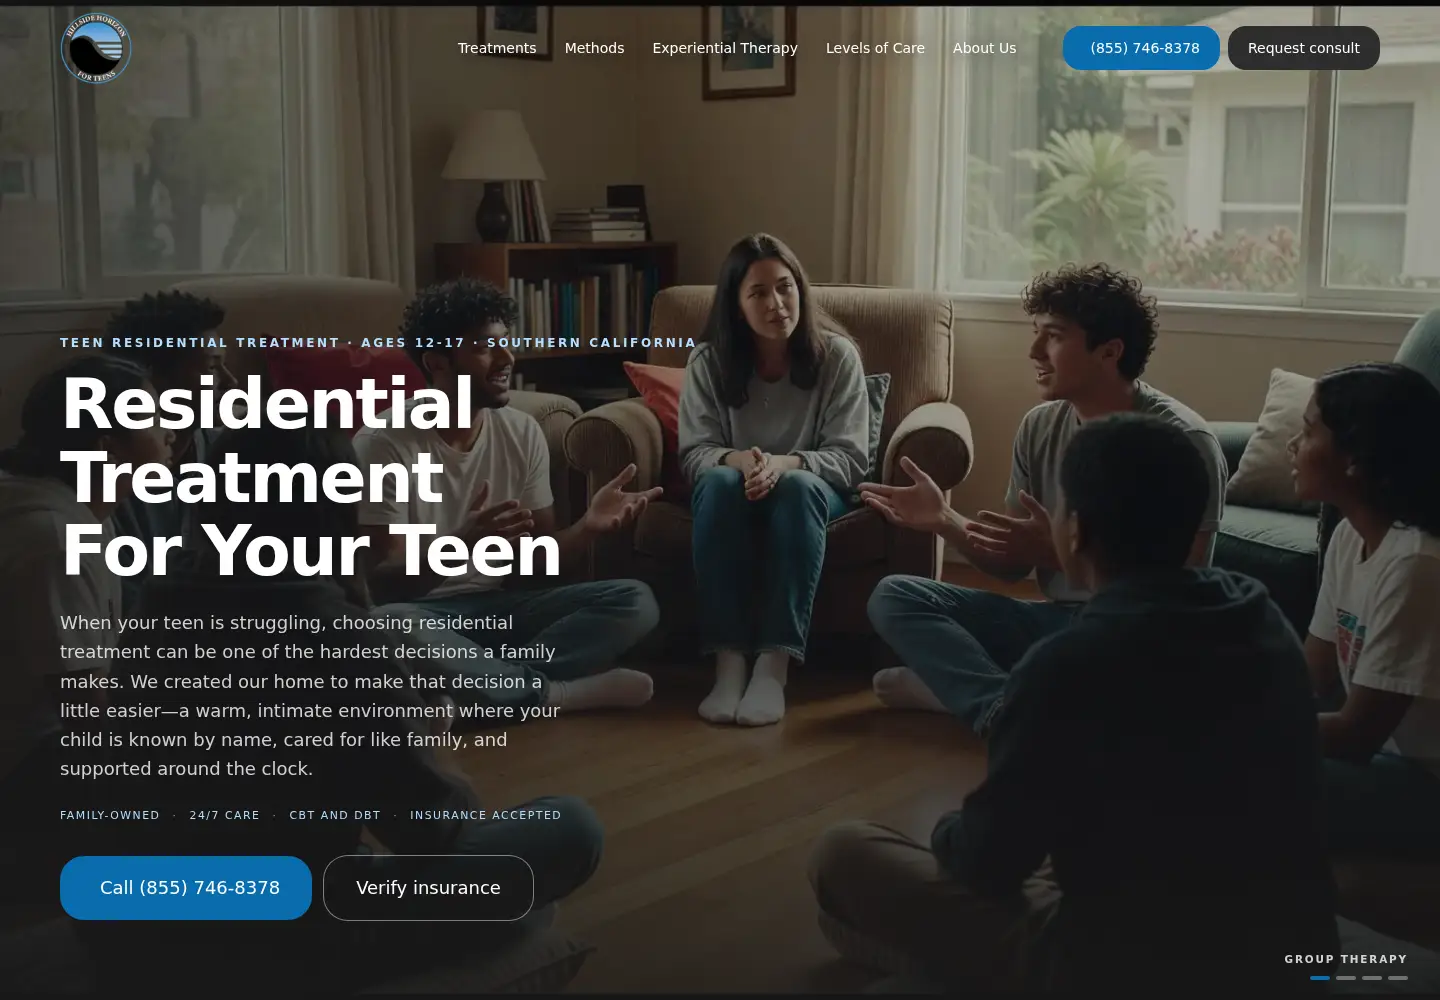Click the Verify insurance button
The image size is (1440, 1000).
tap(428, 888)
